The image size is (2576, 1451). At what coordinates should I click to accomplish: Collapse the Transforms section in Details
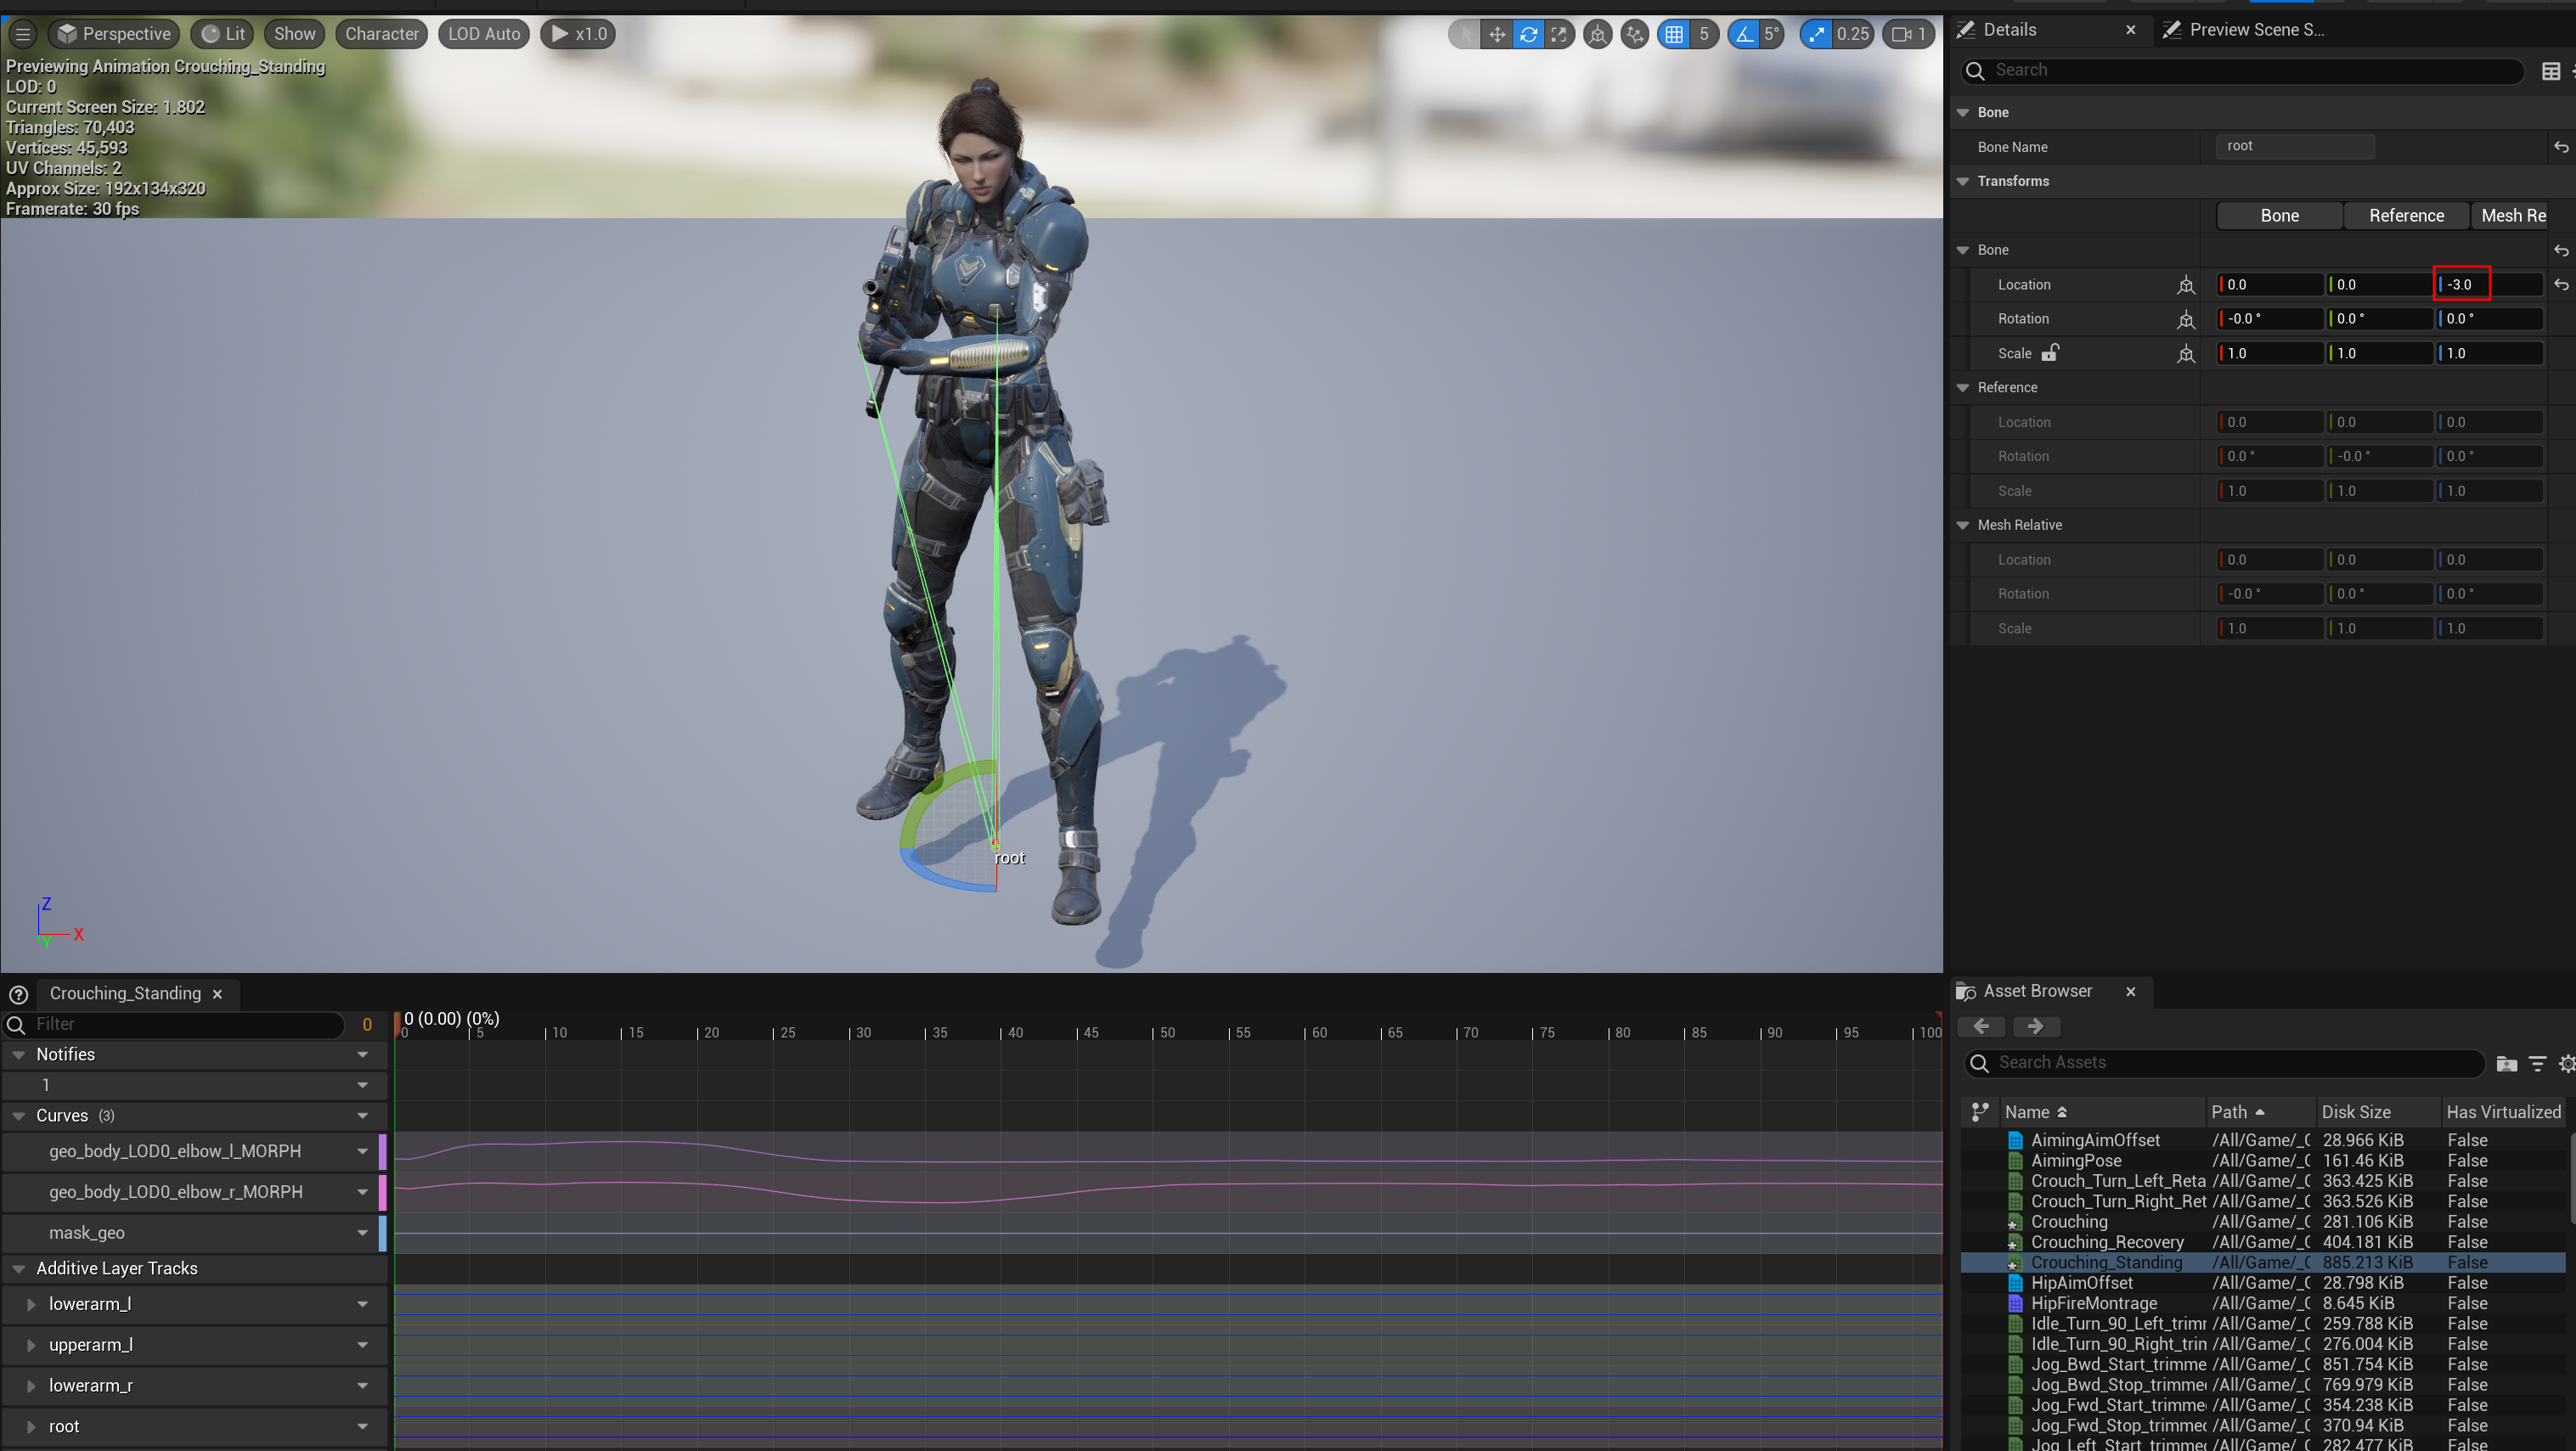(1963, 181)
